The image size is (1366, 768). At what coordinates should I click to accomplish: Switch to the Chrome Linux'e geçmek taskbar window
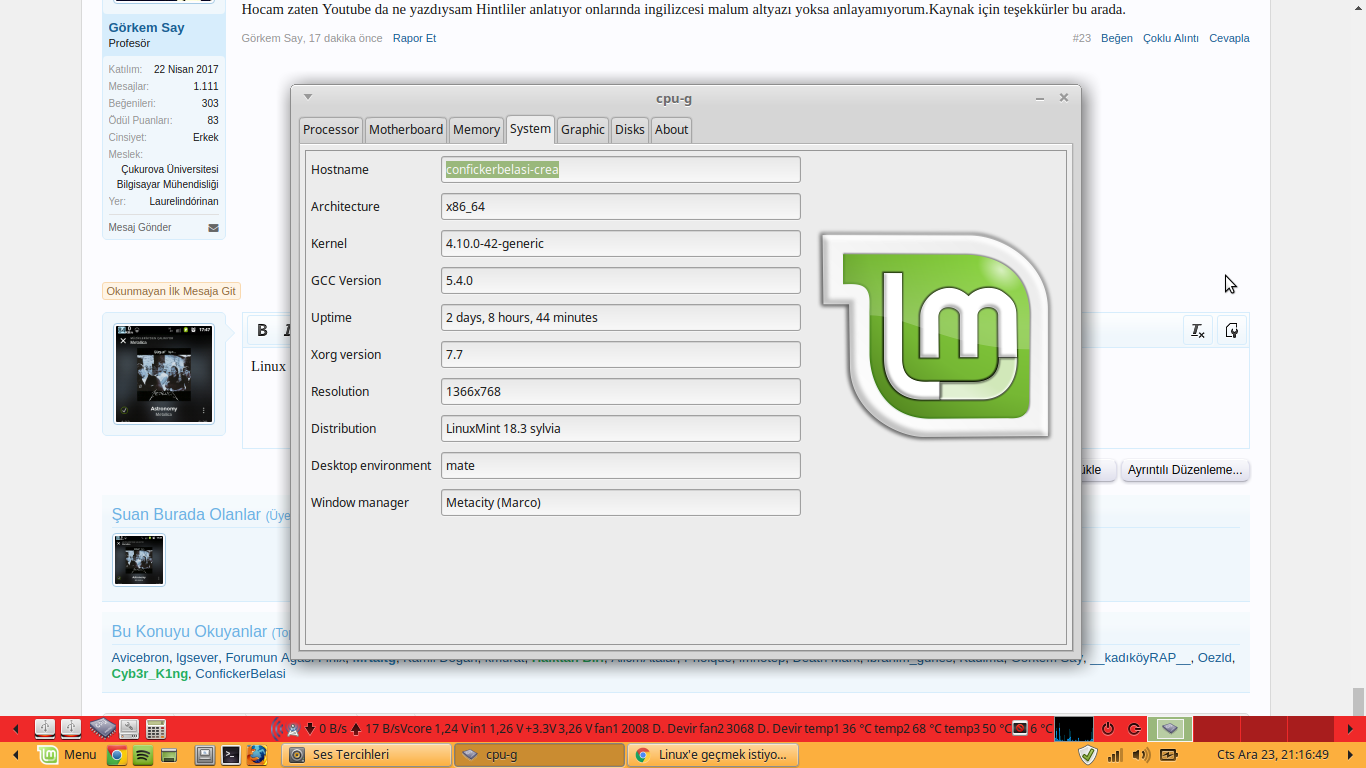pyautogui.click(x=714, y=755)
